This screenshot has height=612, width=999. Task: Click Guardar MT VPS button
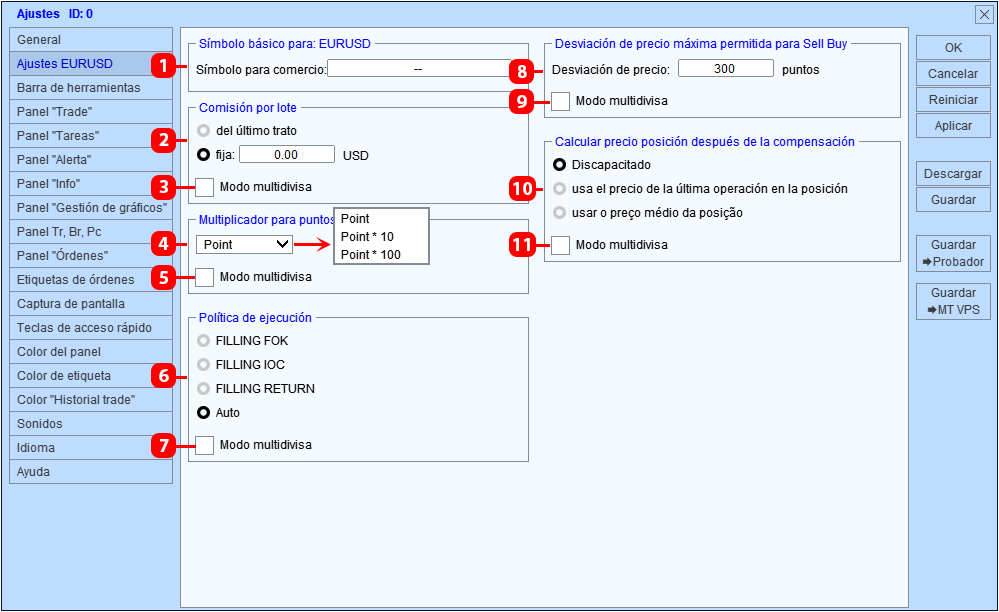click(953, 301)
